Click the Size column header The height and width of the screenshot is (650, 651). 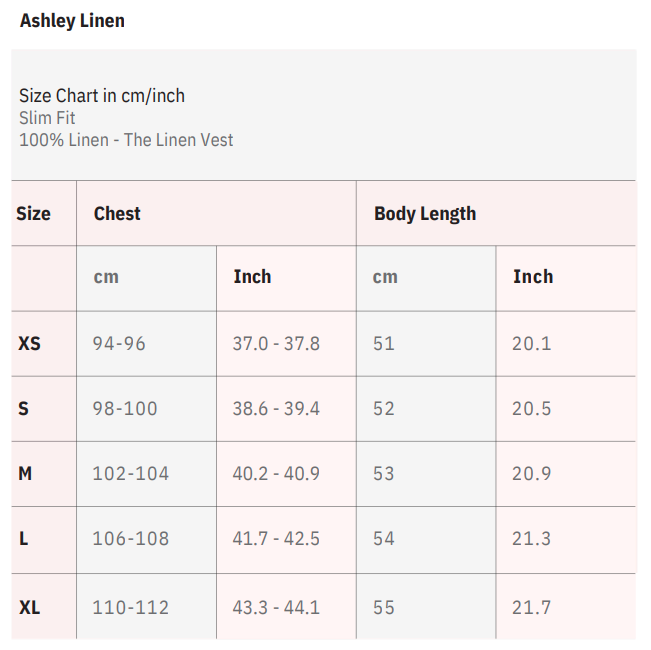point(33,214)
